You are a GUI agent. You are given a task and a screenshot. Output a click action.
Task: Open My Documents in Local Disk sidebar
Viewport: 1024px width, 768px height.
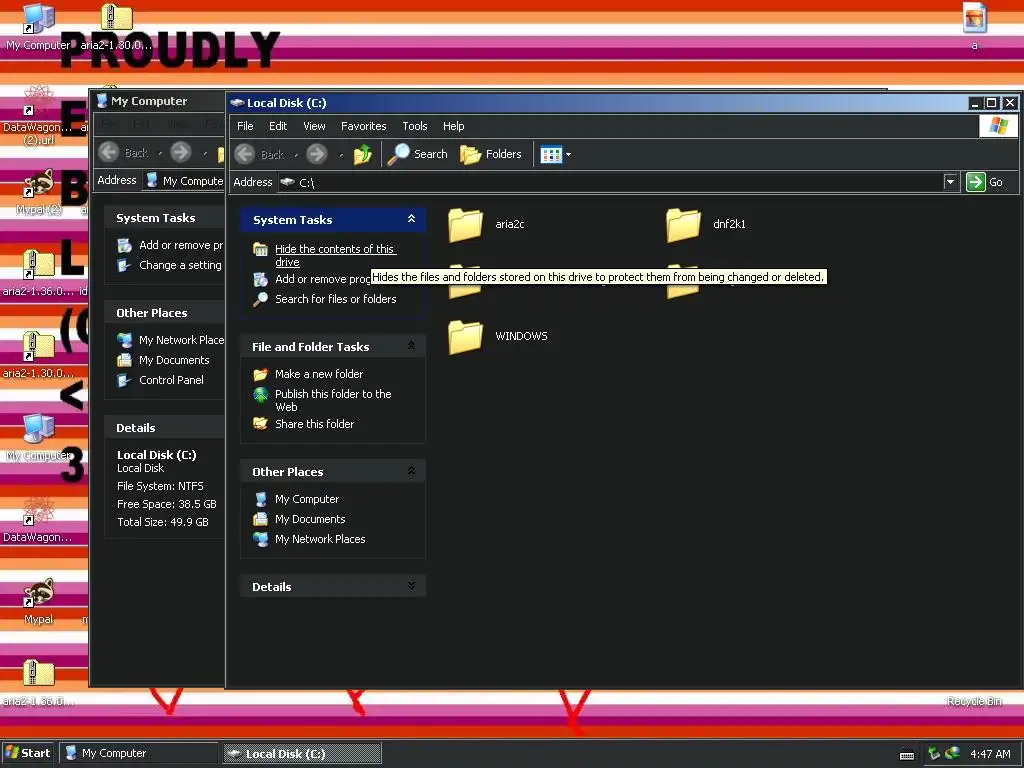point(310,519)
